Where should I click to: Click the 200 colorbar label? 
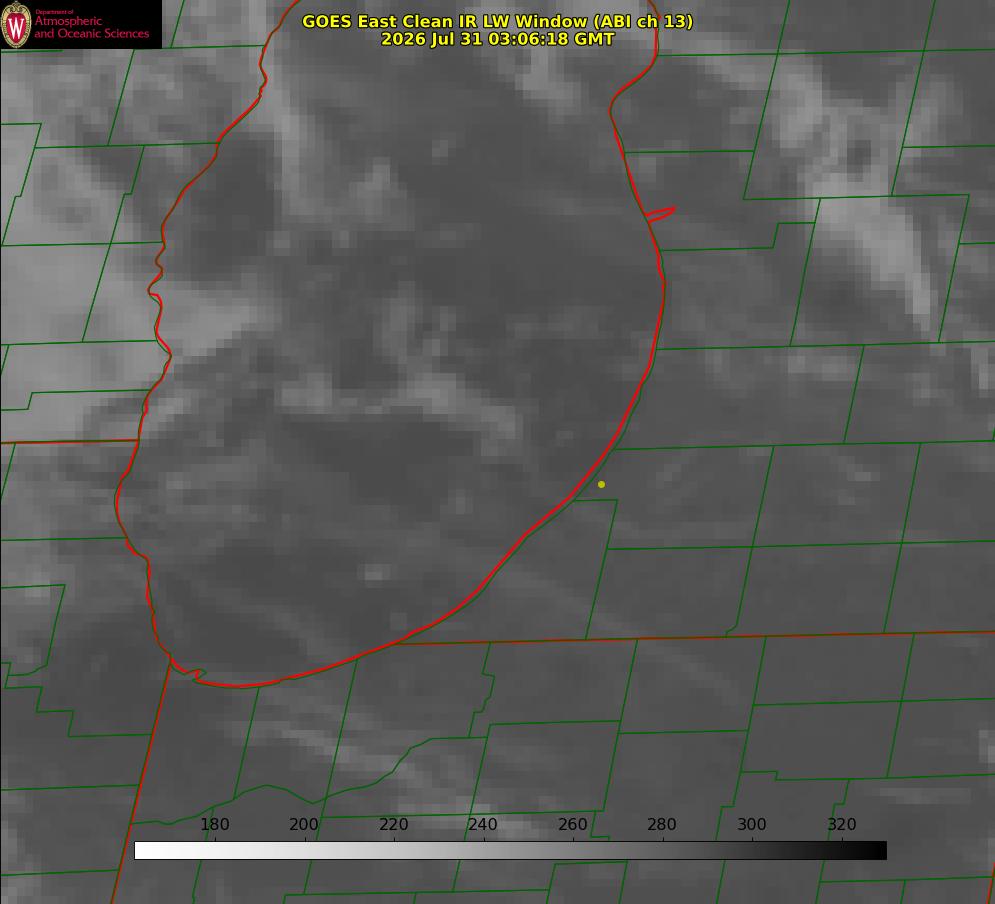coord(304,824)
